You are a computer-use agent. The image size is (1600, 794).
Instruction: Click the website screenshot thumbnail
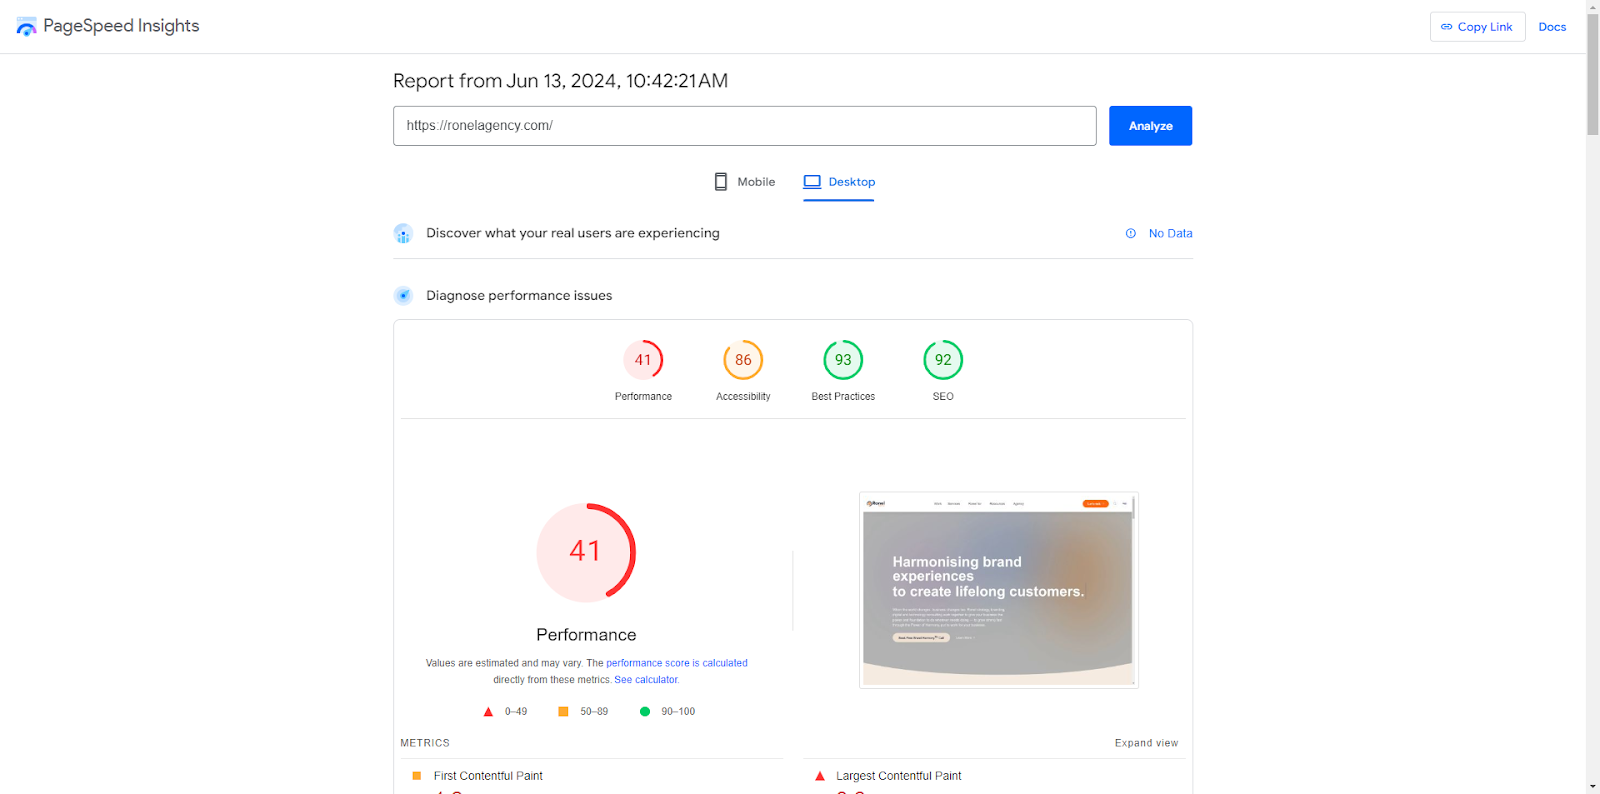(x=998, y=590)
